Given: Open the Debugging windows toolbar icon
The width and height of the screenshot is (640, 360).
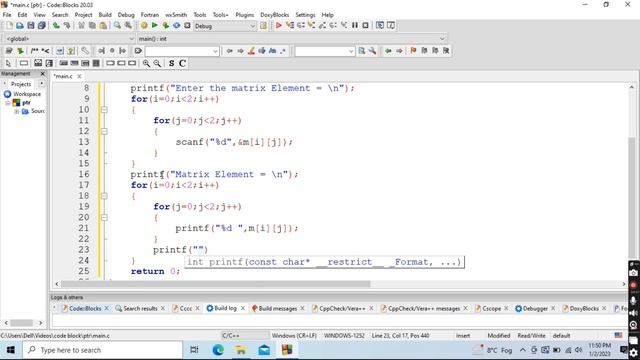Looking at the screenshot, I should [380, 26].
